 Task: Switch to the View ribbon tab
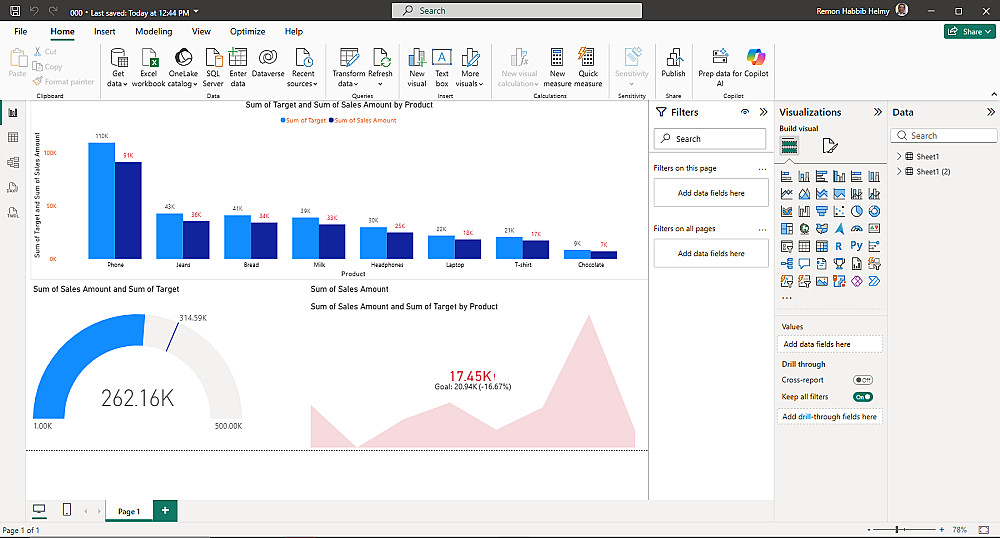[x=201, y=31]
